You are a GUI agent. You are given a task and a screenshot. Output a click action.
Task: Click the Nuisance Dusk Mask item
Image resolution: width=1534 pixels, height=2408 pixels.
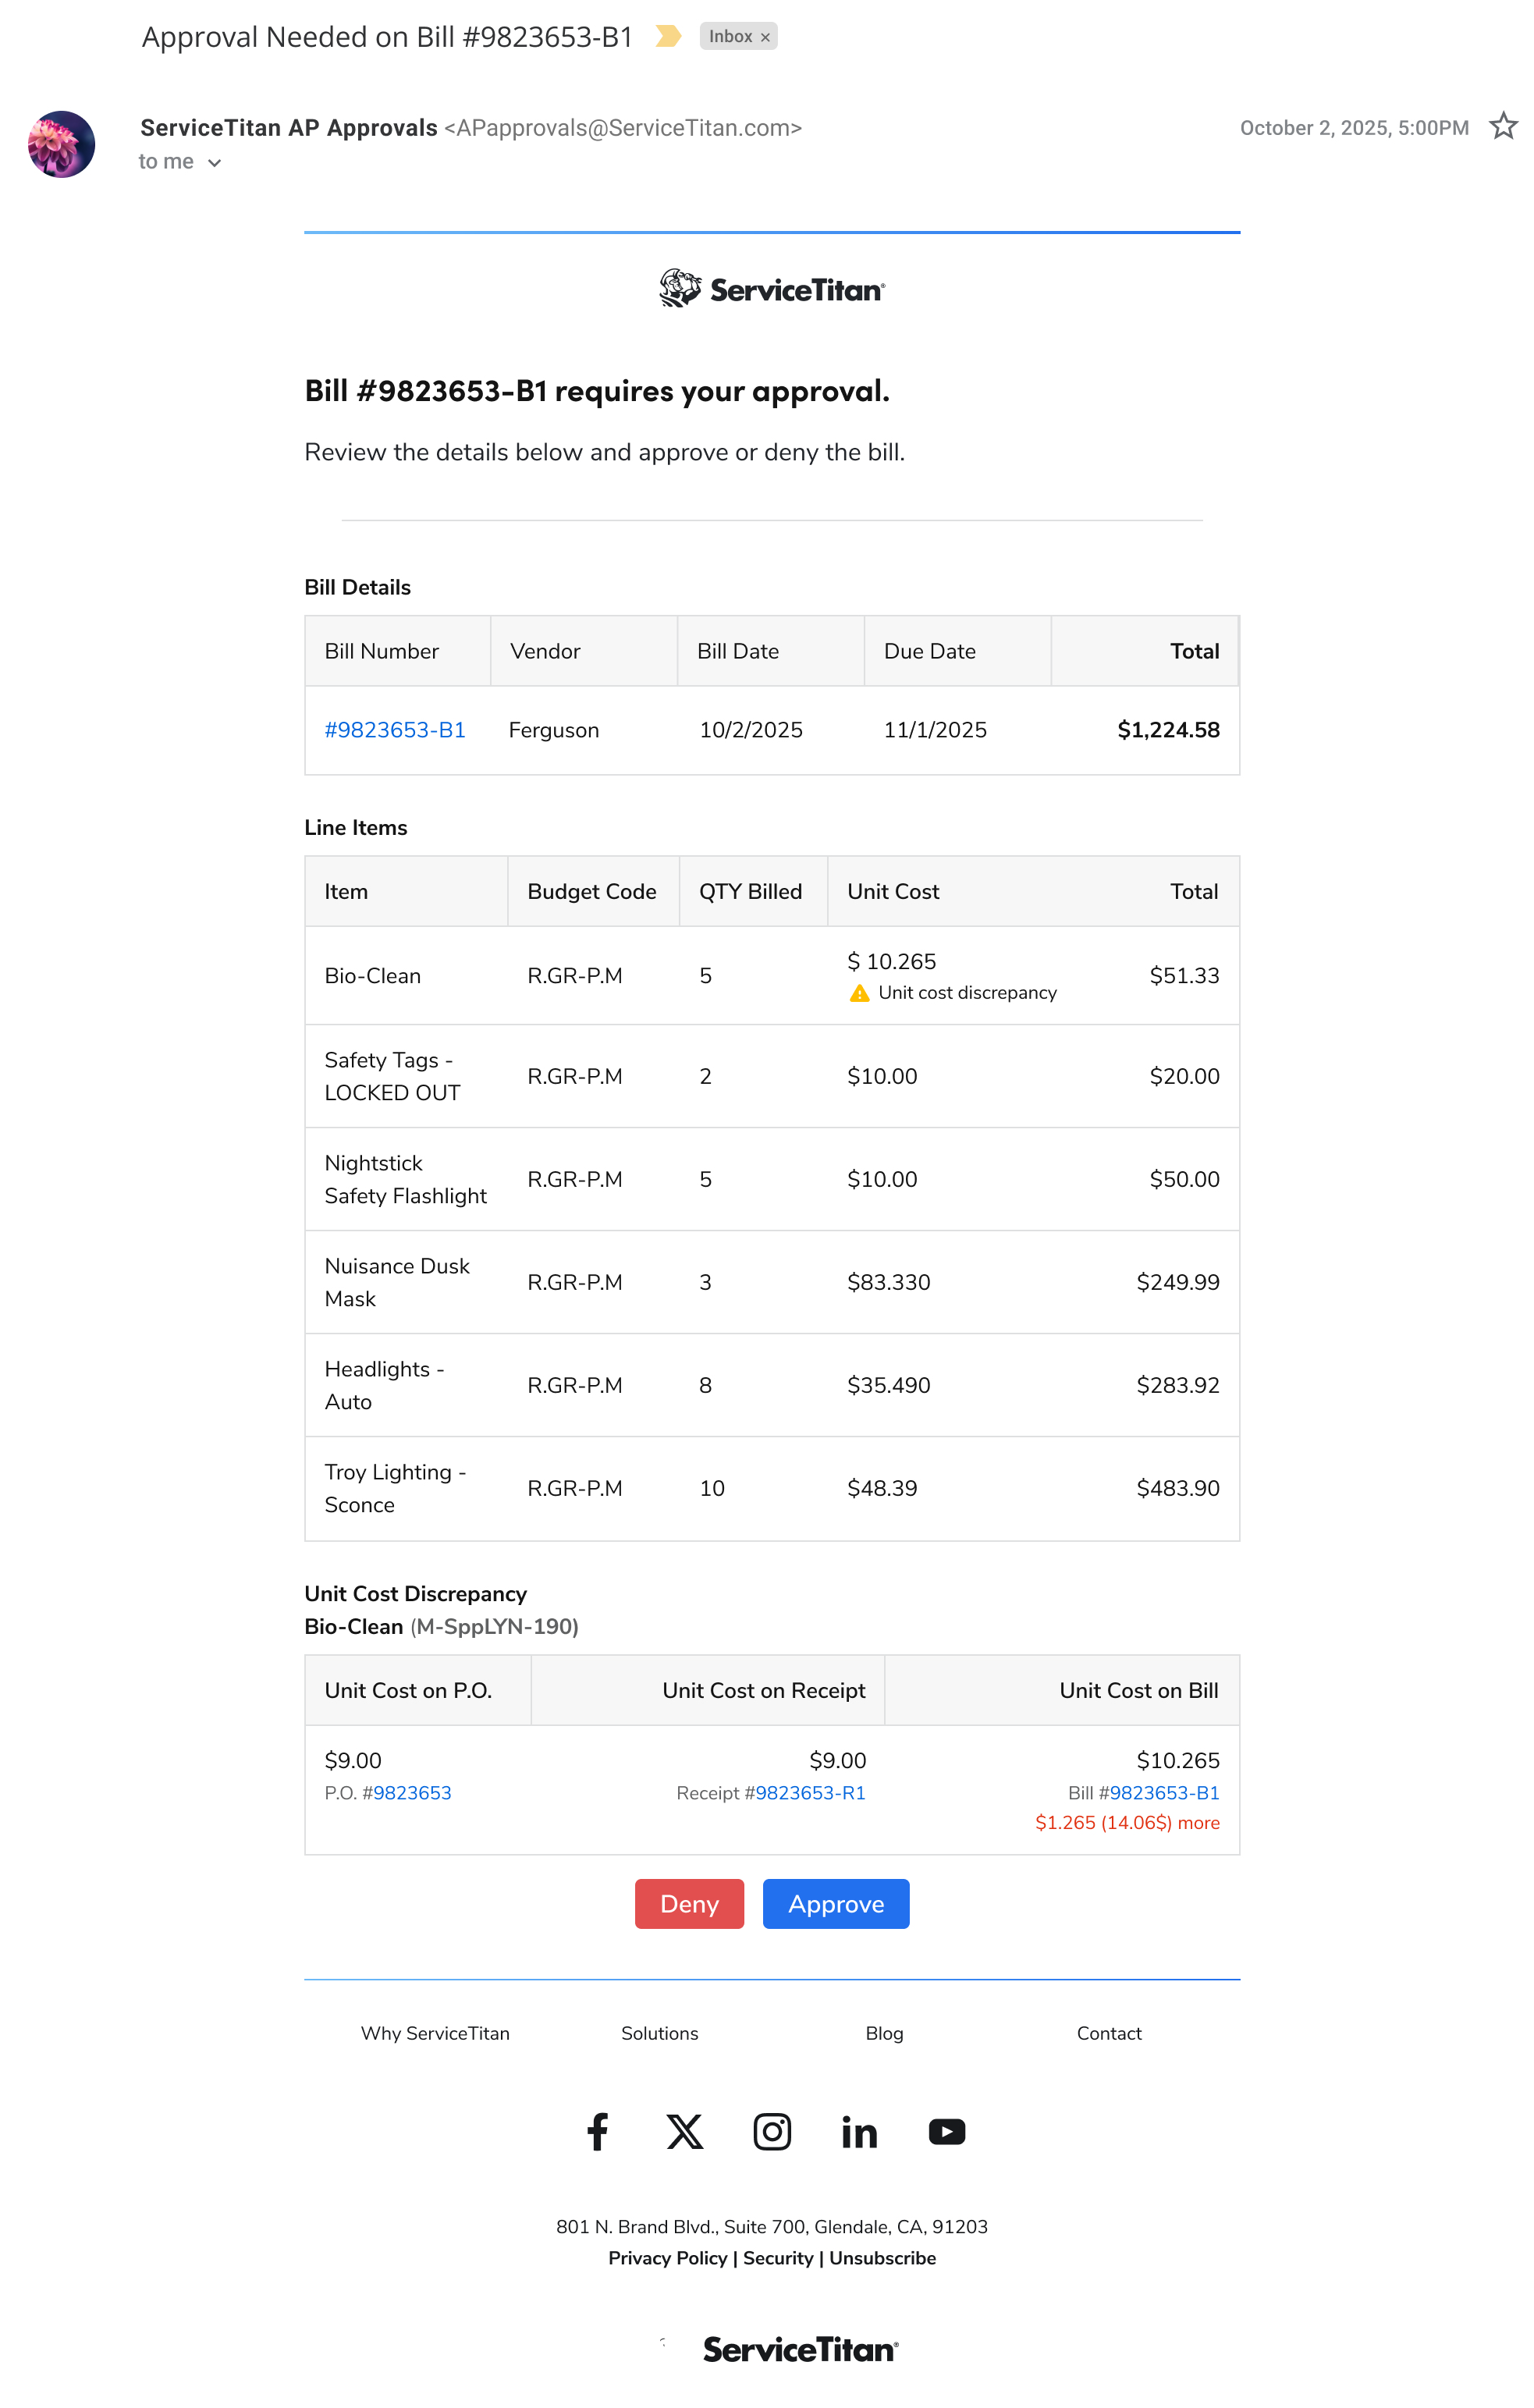pos(397,1282)
